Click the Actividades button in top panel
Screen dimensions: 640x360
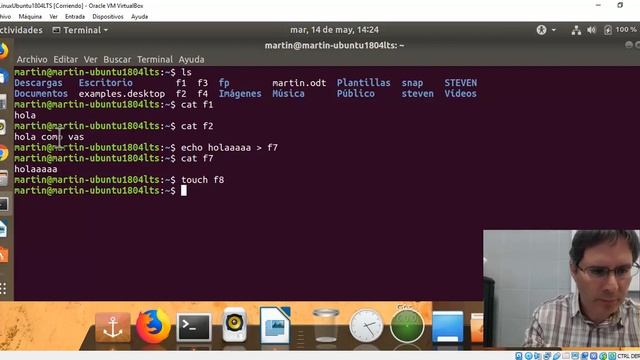pyautogui.click(x=21, y=30)
